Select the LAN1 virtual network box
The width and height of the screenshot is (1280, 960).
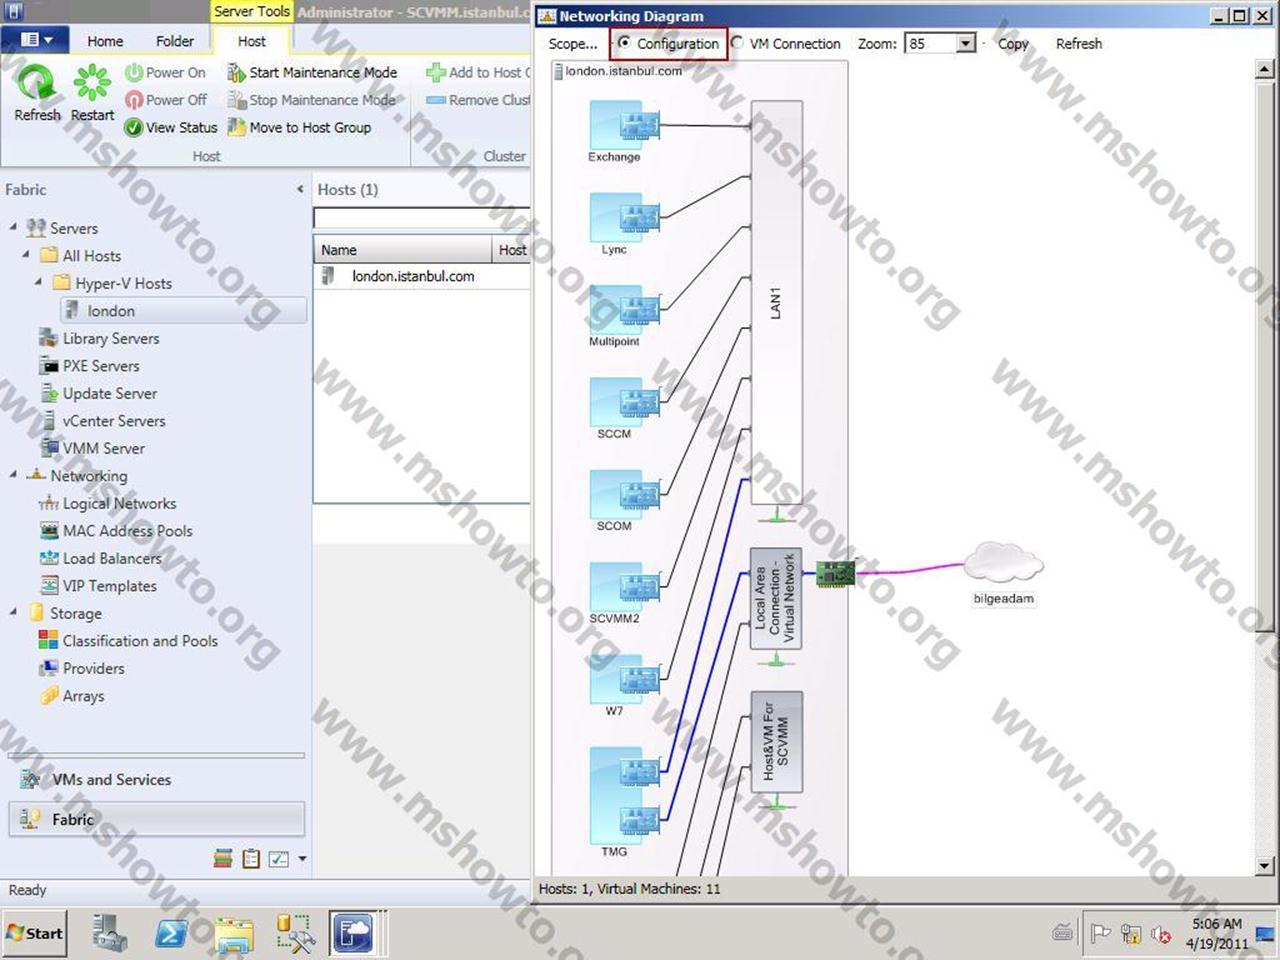pyautogui.click(x=777, y=304)
